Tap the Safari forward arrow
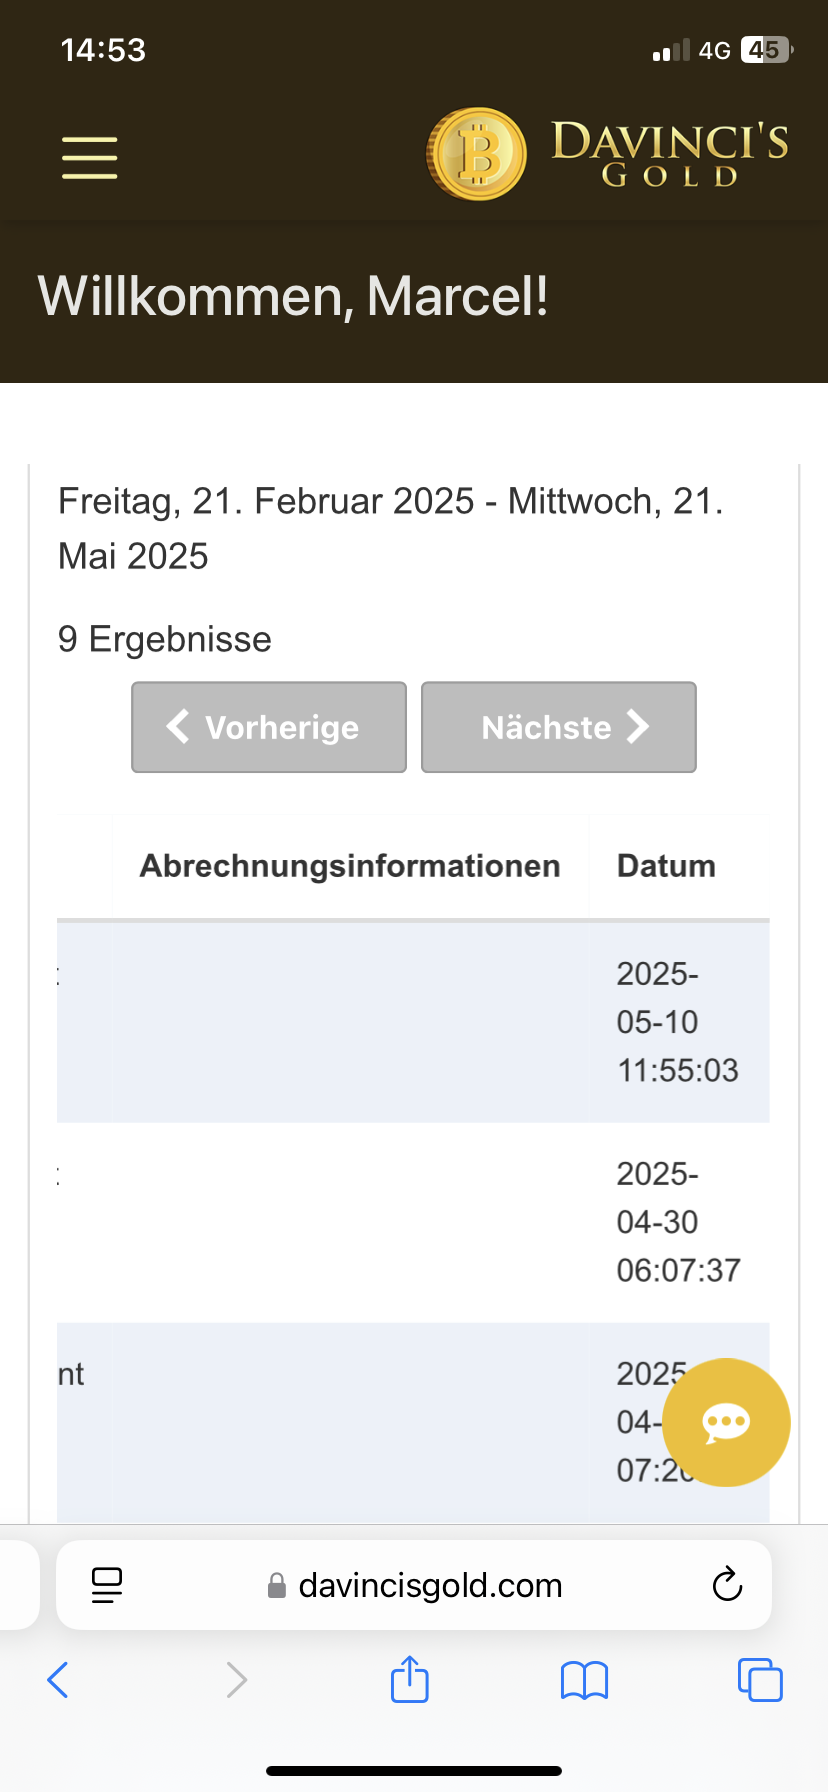828x1792 pixels. (236, 1680)
